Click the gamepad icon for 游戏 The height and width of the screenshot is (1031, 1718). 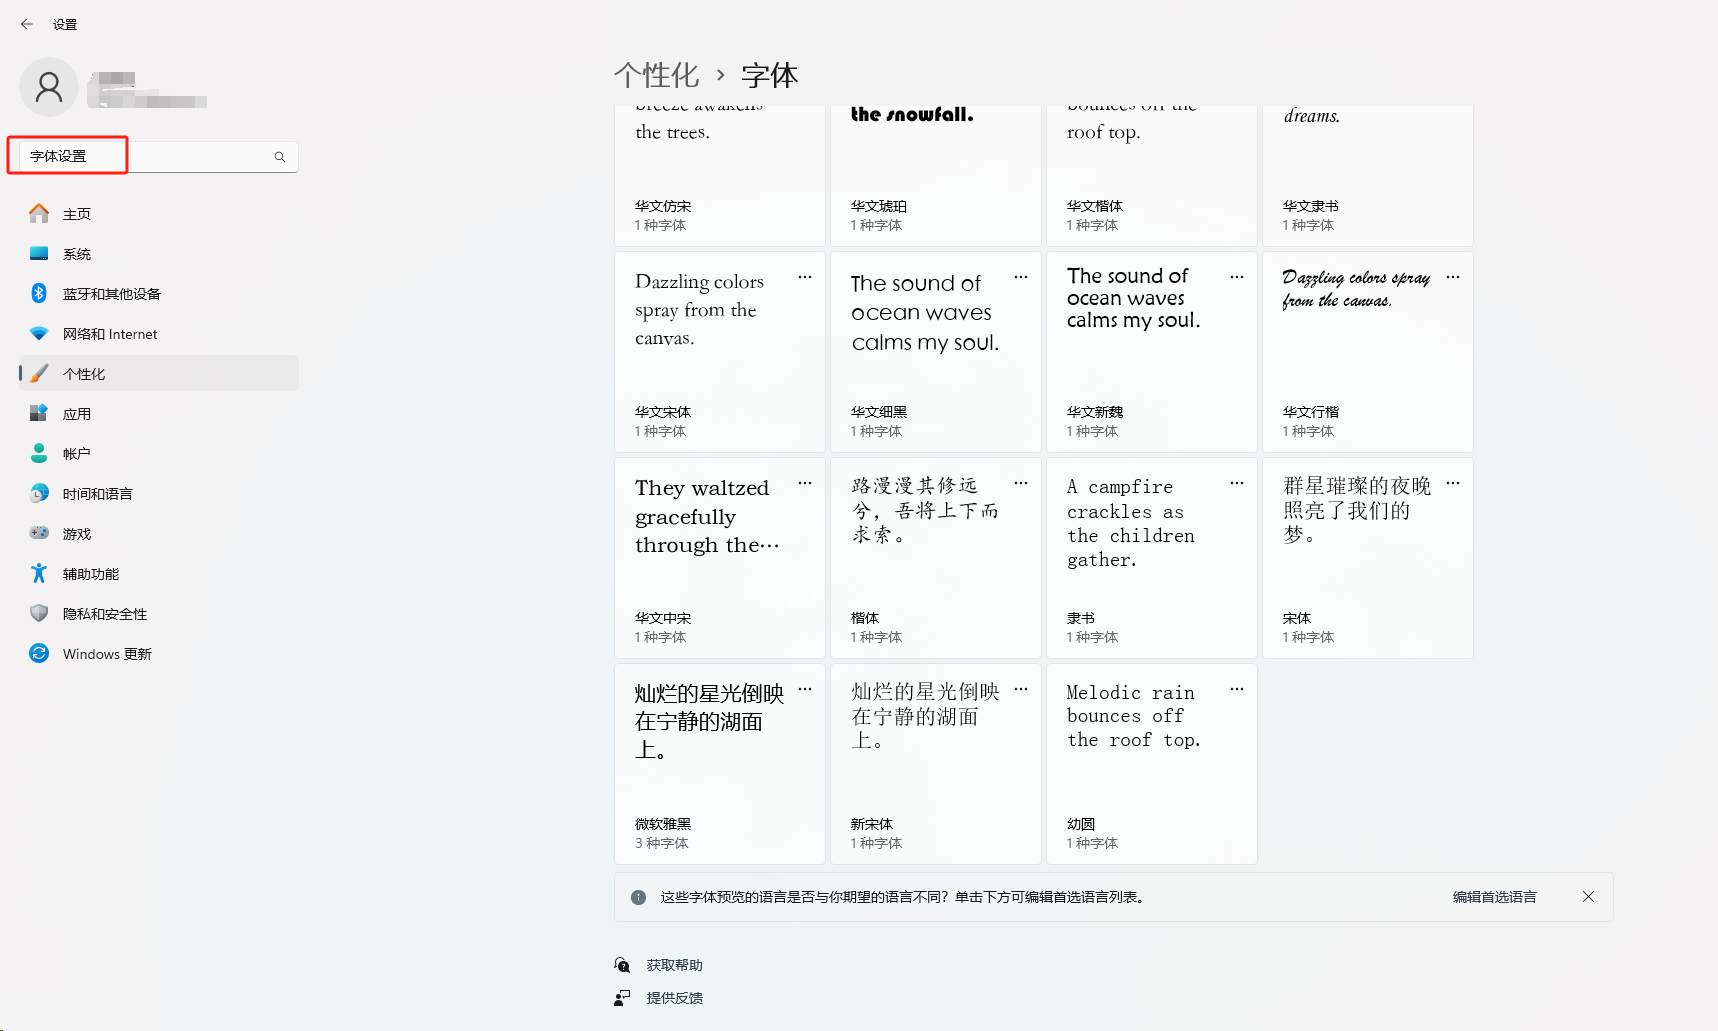pyautogui.click(x=39, y=533)
